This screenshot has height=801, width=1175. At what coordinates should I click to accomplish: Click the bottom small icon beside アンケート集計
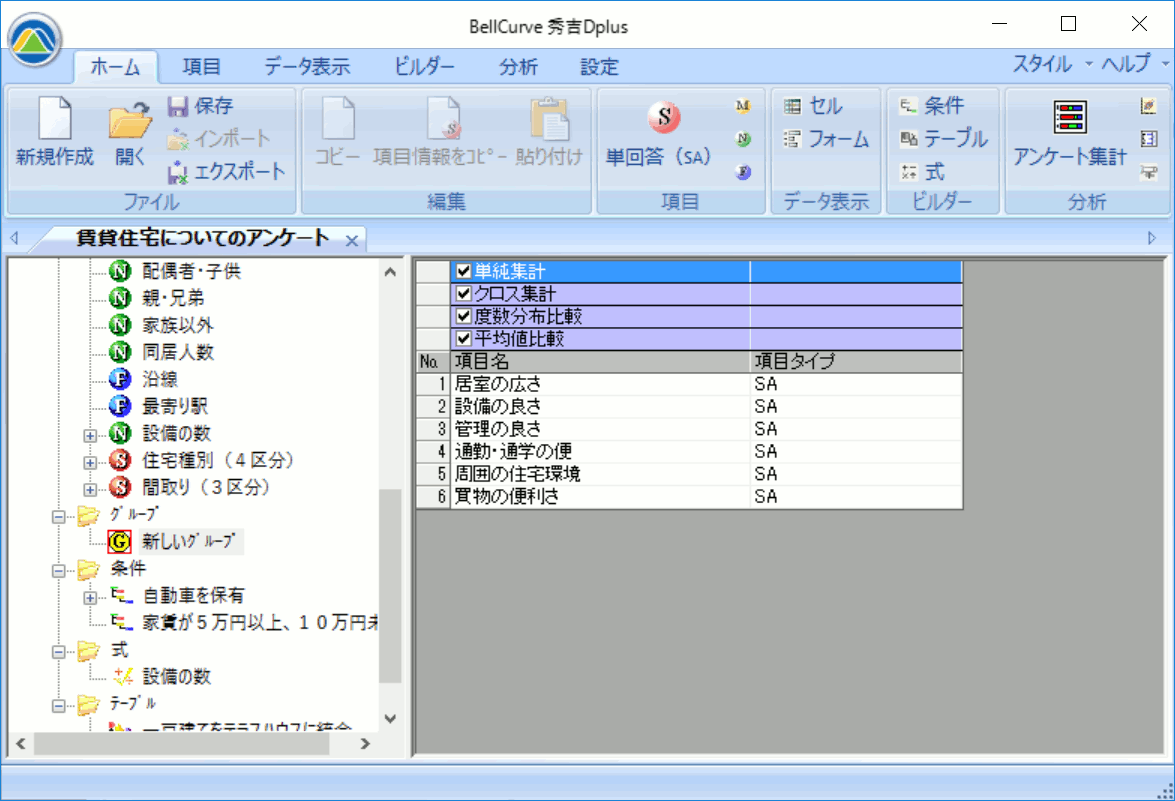point(1148,172)
